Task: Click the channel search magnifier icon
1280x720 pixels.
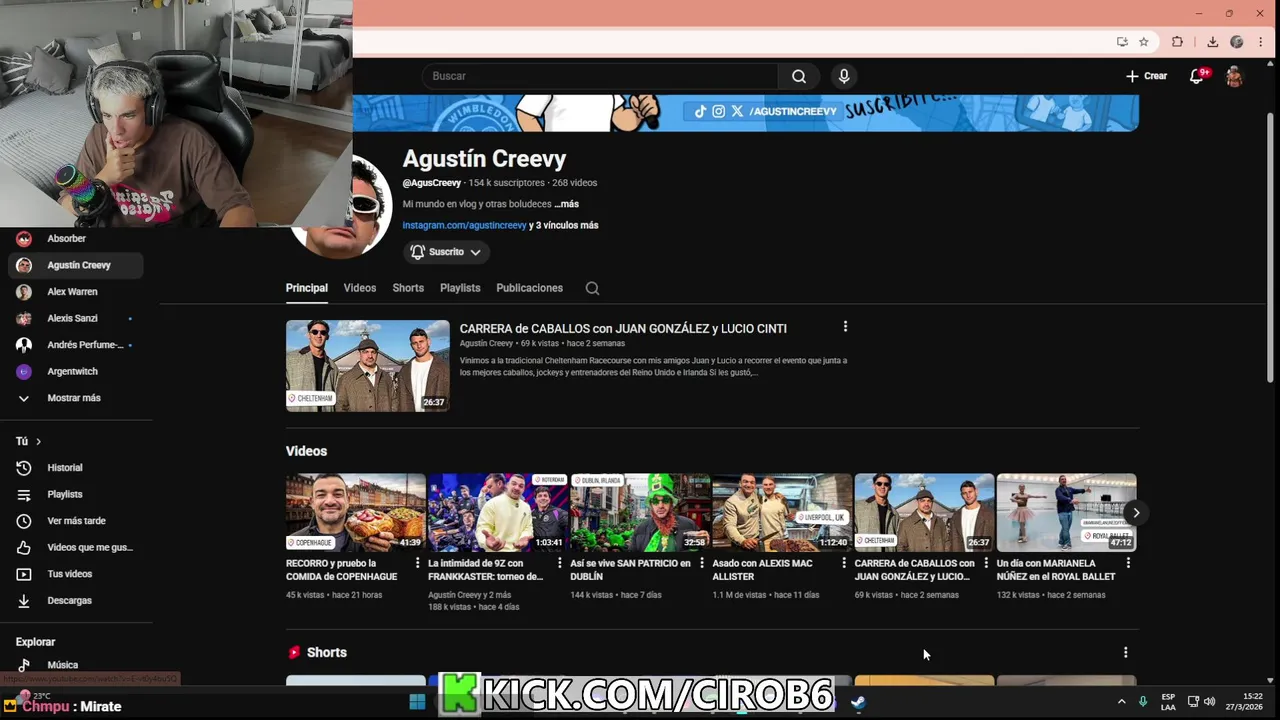Action: coord(592,288)
